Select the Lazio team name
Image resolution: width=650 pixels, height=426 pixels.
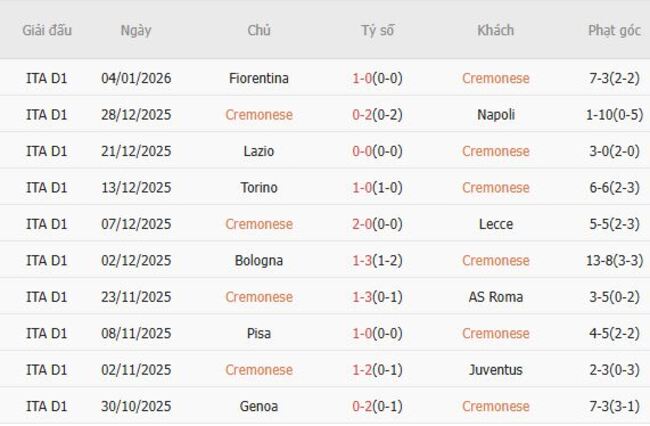coord(259,151)
